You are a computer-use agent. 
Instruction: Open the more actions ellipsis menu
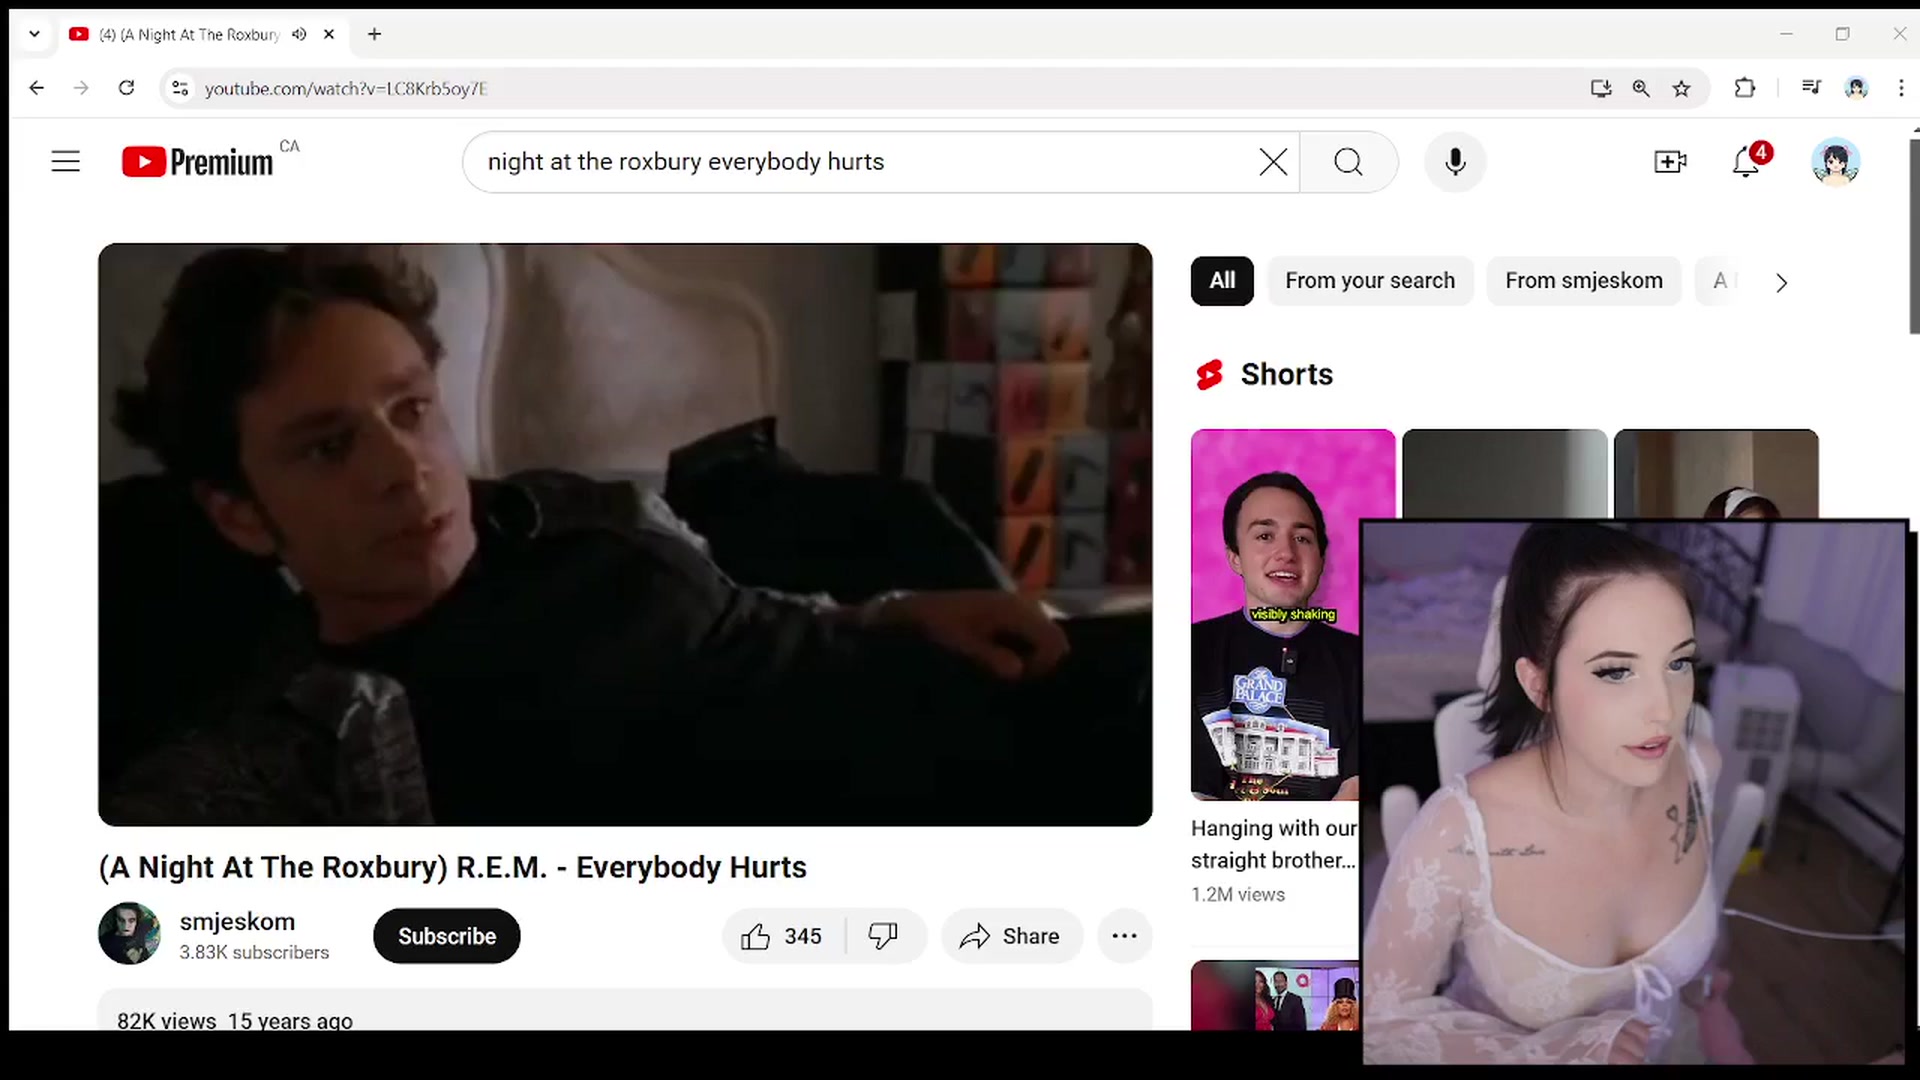[1124, 936]
